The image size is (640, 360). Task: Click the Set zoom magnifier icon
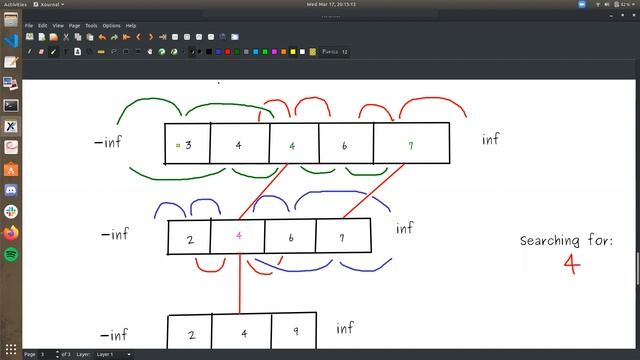click(222, 37)
